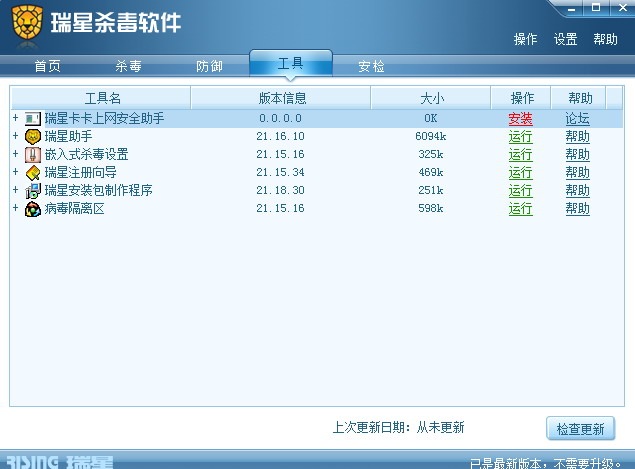Select the 病毒隔离区 name text
The width and height of the screenshot is (635, 469).
[75, 209]
